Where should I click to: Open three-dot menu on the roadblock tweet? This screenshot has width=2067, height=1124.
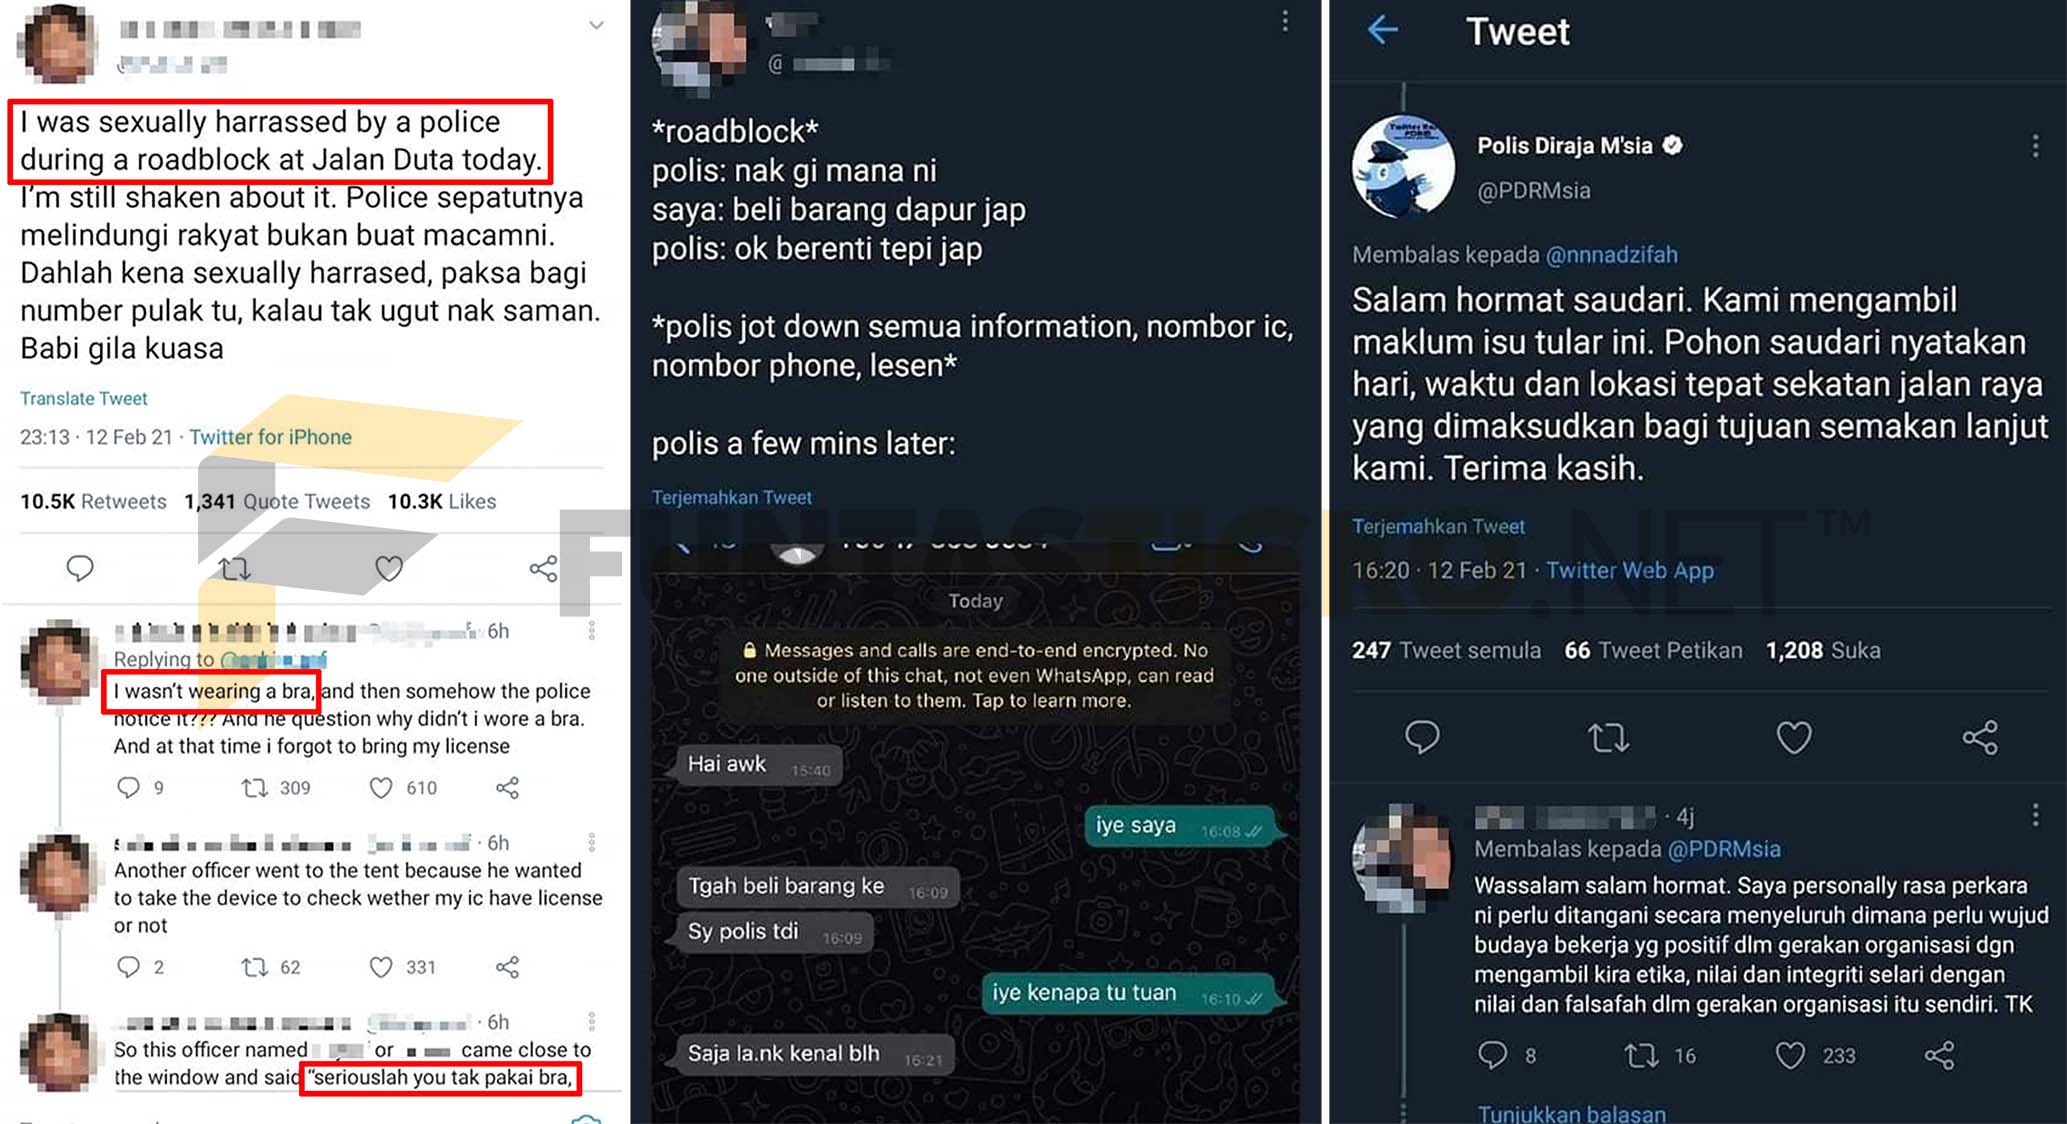(1285, 21)
